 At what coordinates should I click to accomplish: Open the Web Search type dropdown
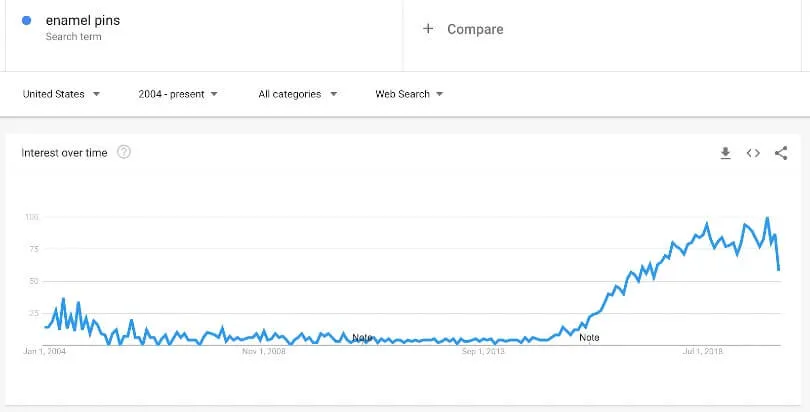pyautogui.click(x=410, y=94)
